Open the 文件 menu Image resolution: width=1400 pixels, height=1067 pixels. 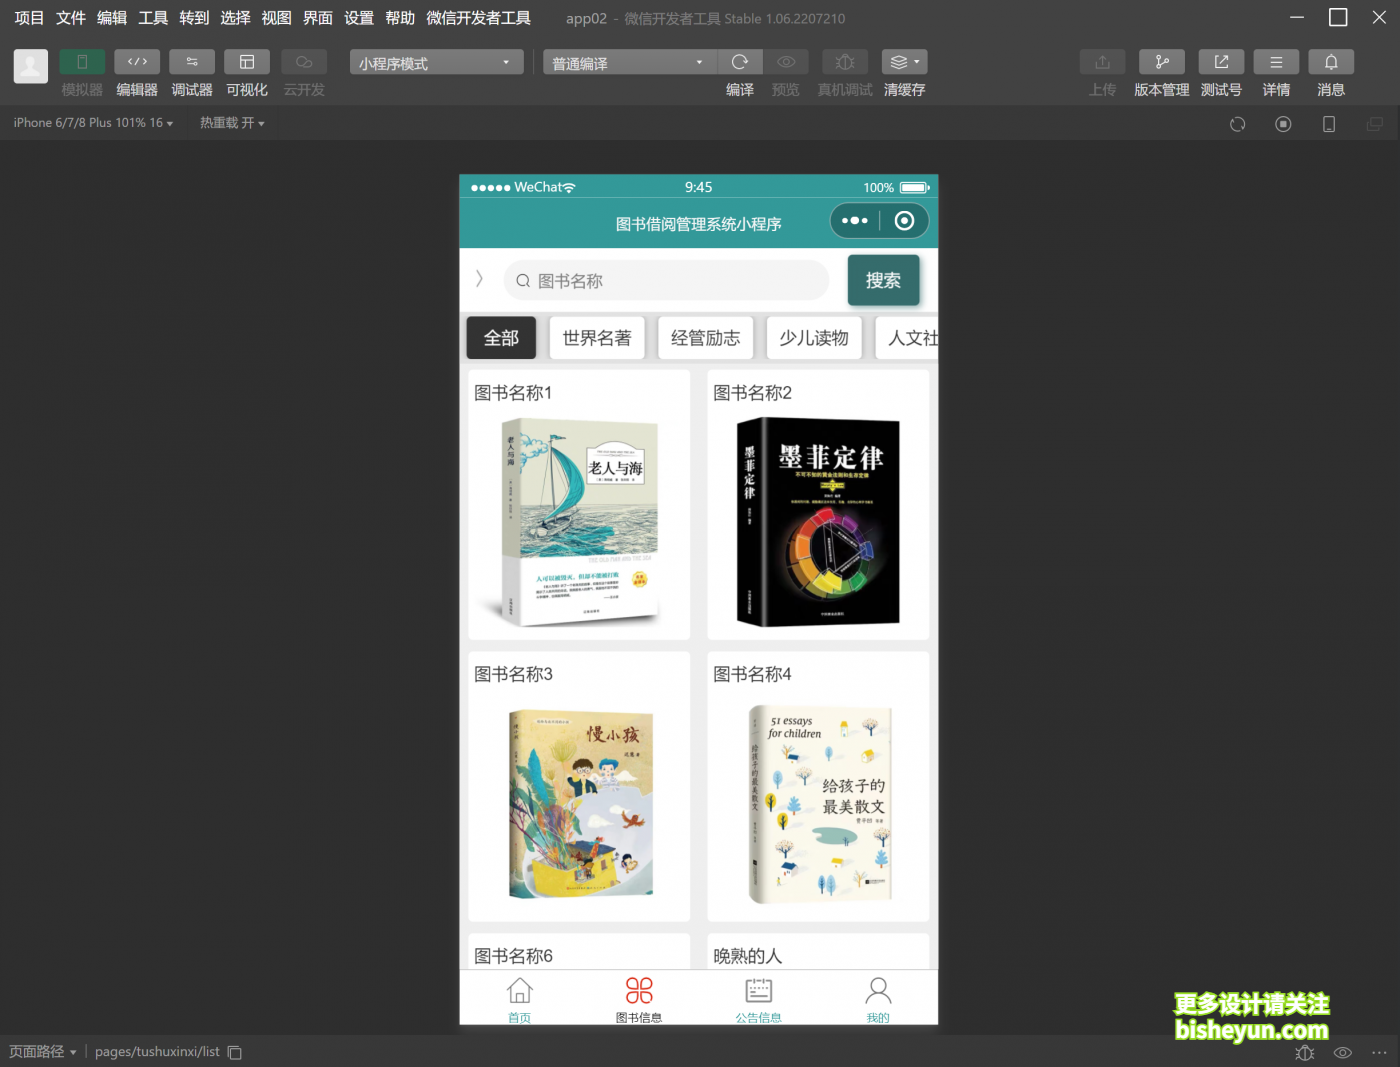click(71, 18)
